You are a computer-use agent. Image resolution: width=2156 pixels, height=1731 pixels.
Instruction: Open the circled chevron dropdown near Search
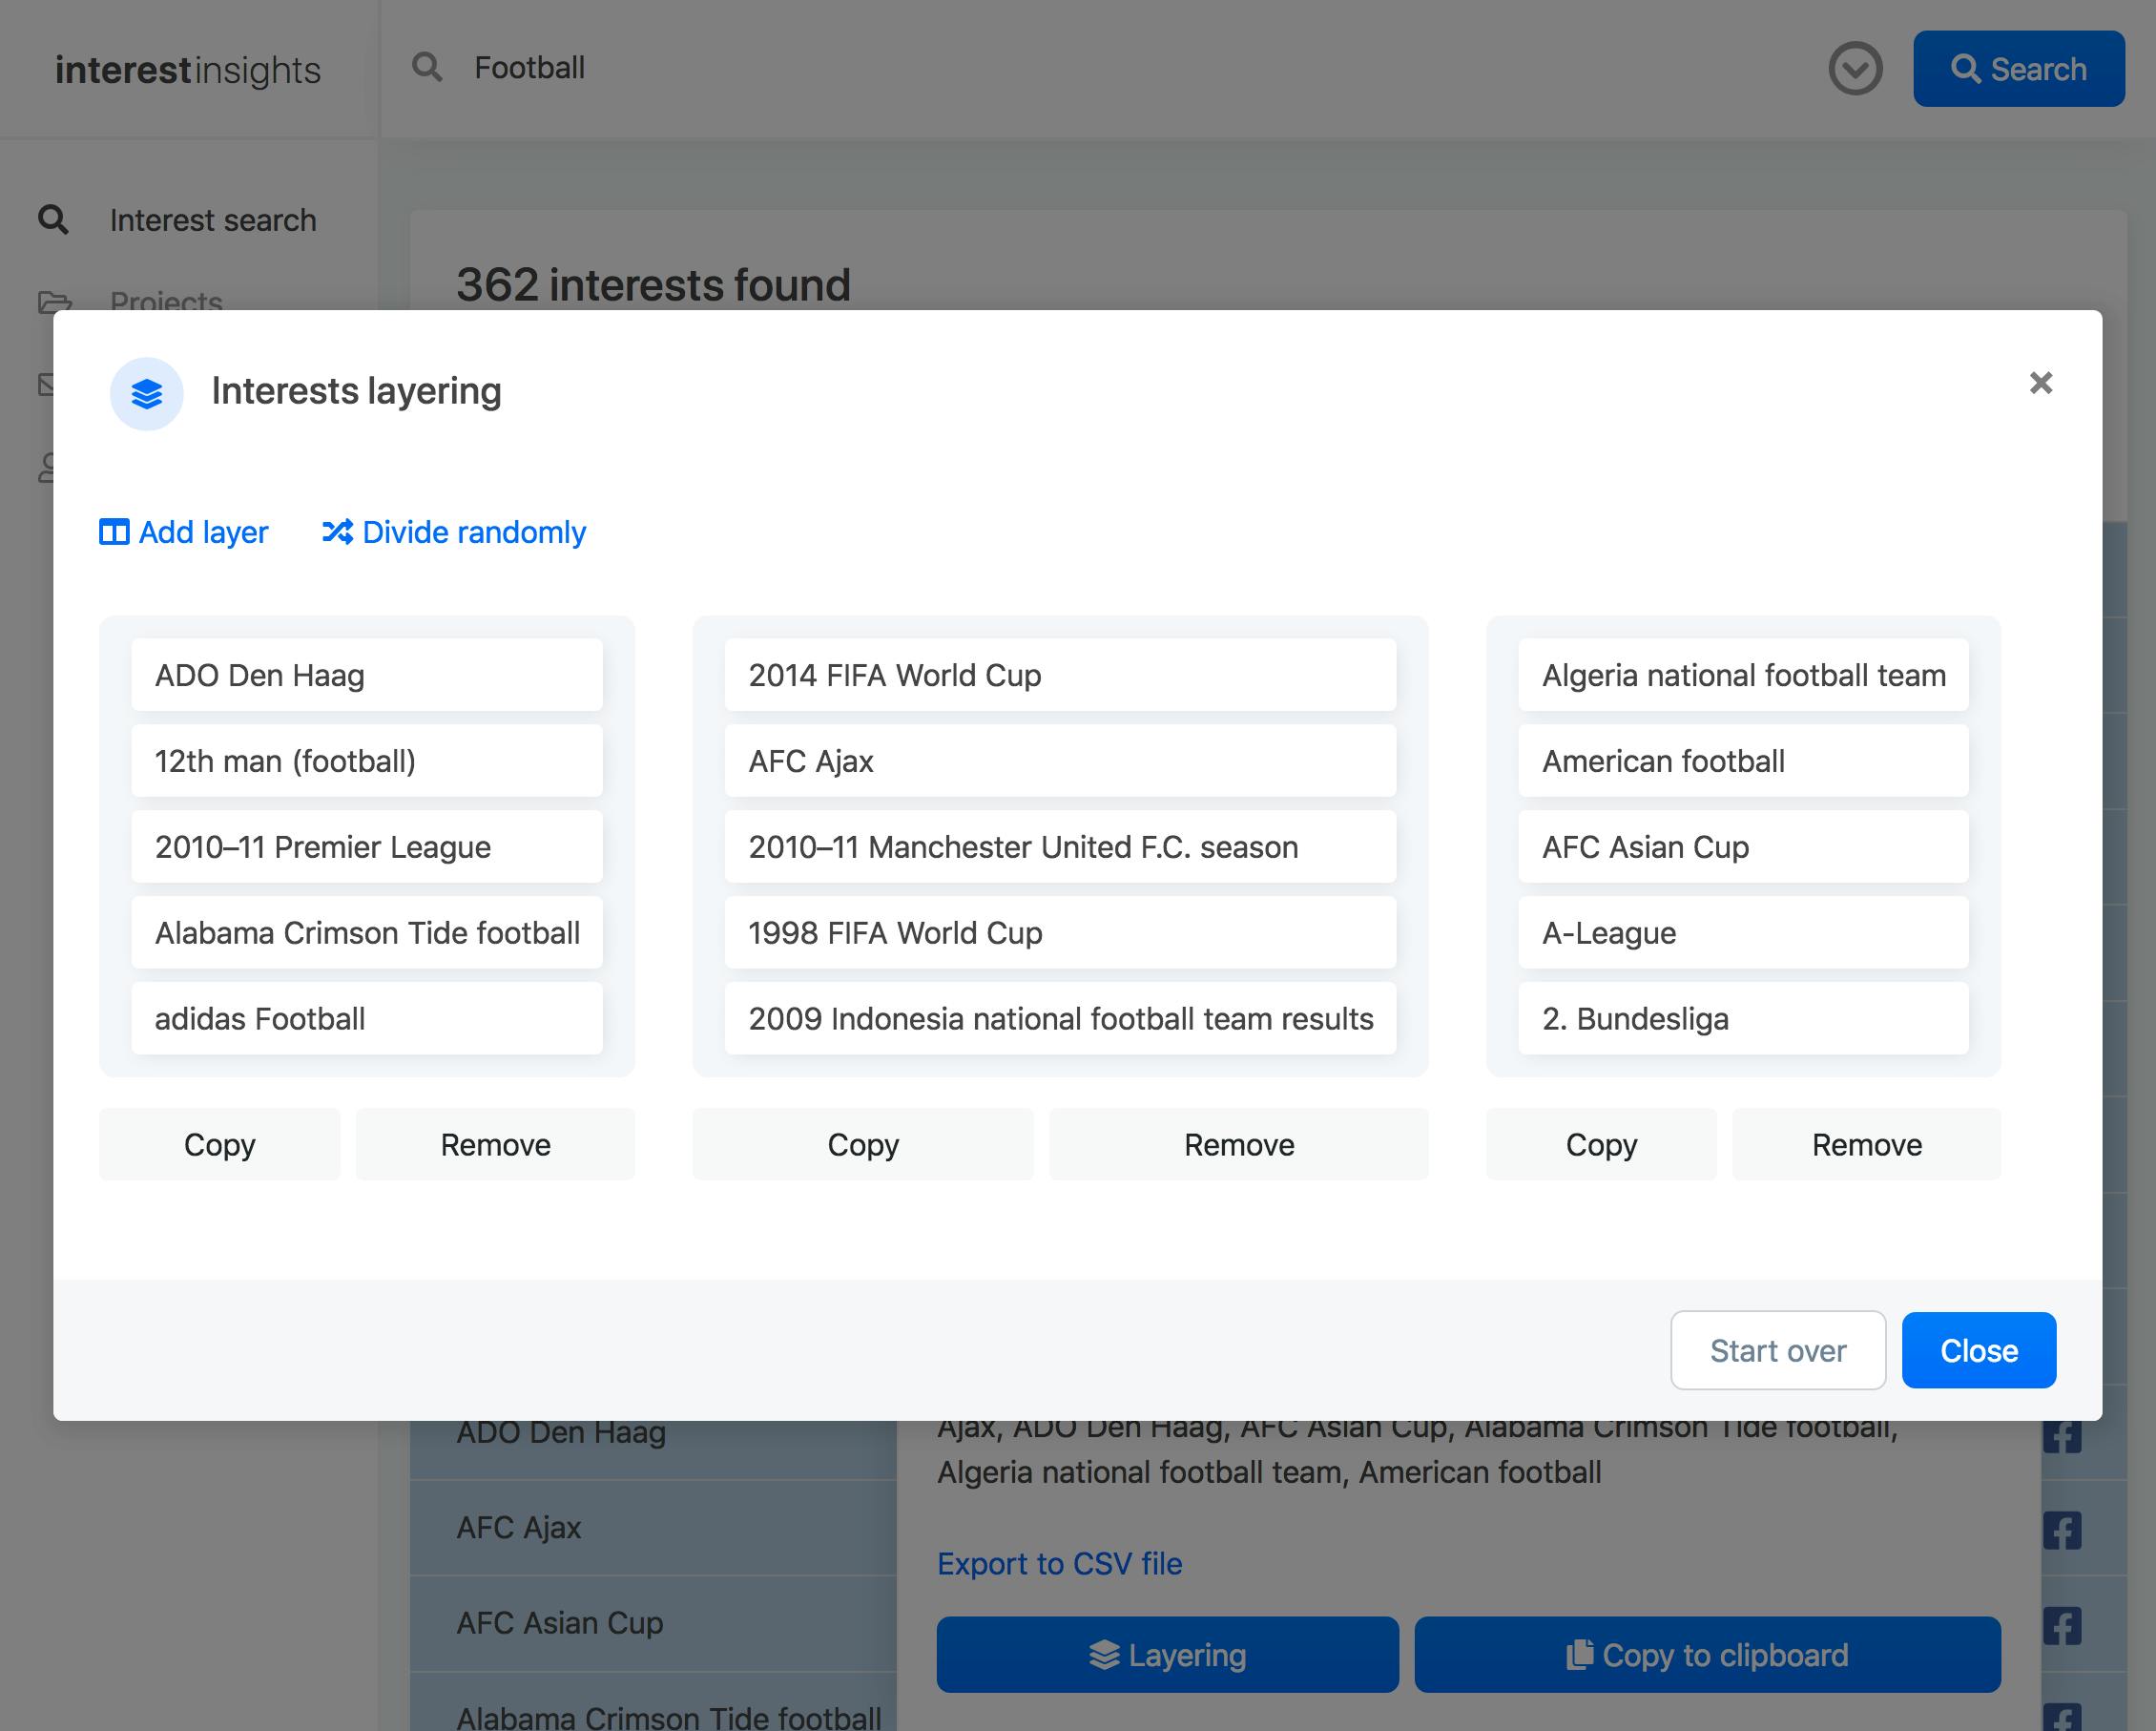(1855, 68)
